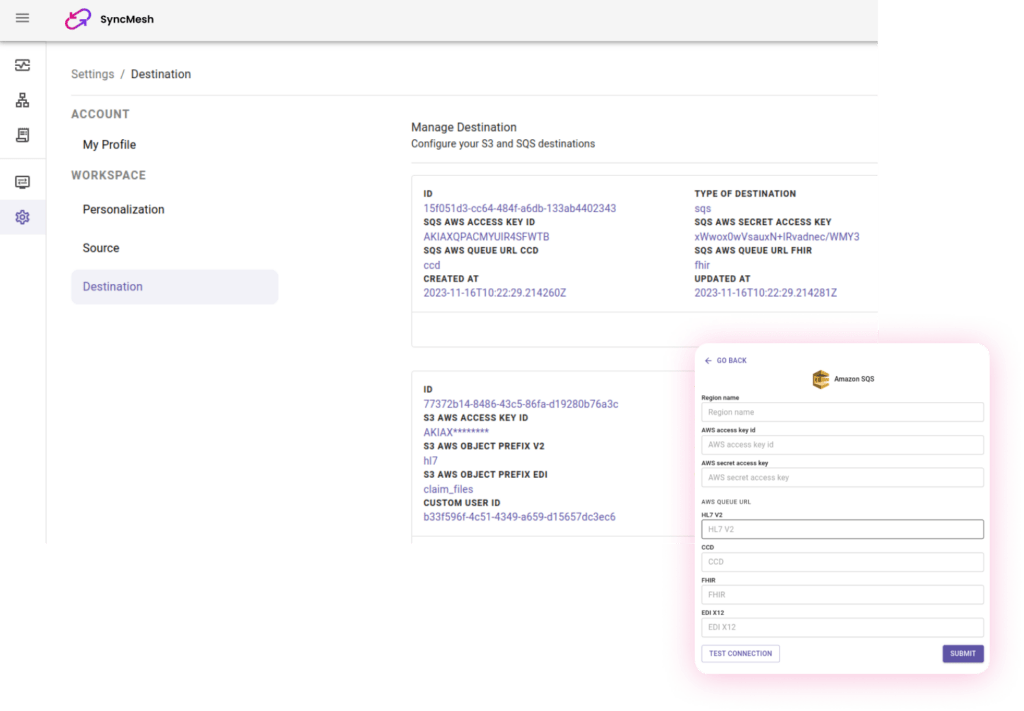The height and width of the screenshot is (711, 1024).
Task: Select My Profile under Account
Action: click(110, 144)
